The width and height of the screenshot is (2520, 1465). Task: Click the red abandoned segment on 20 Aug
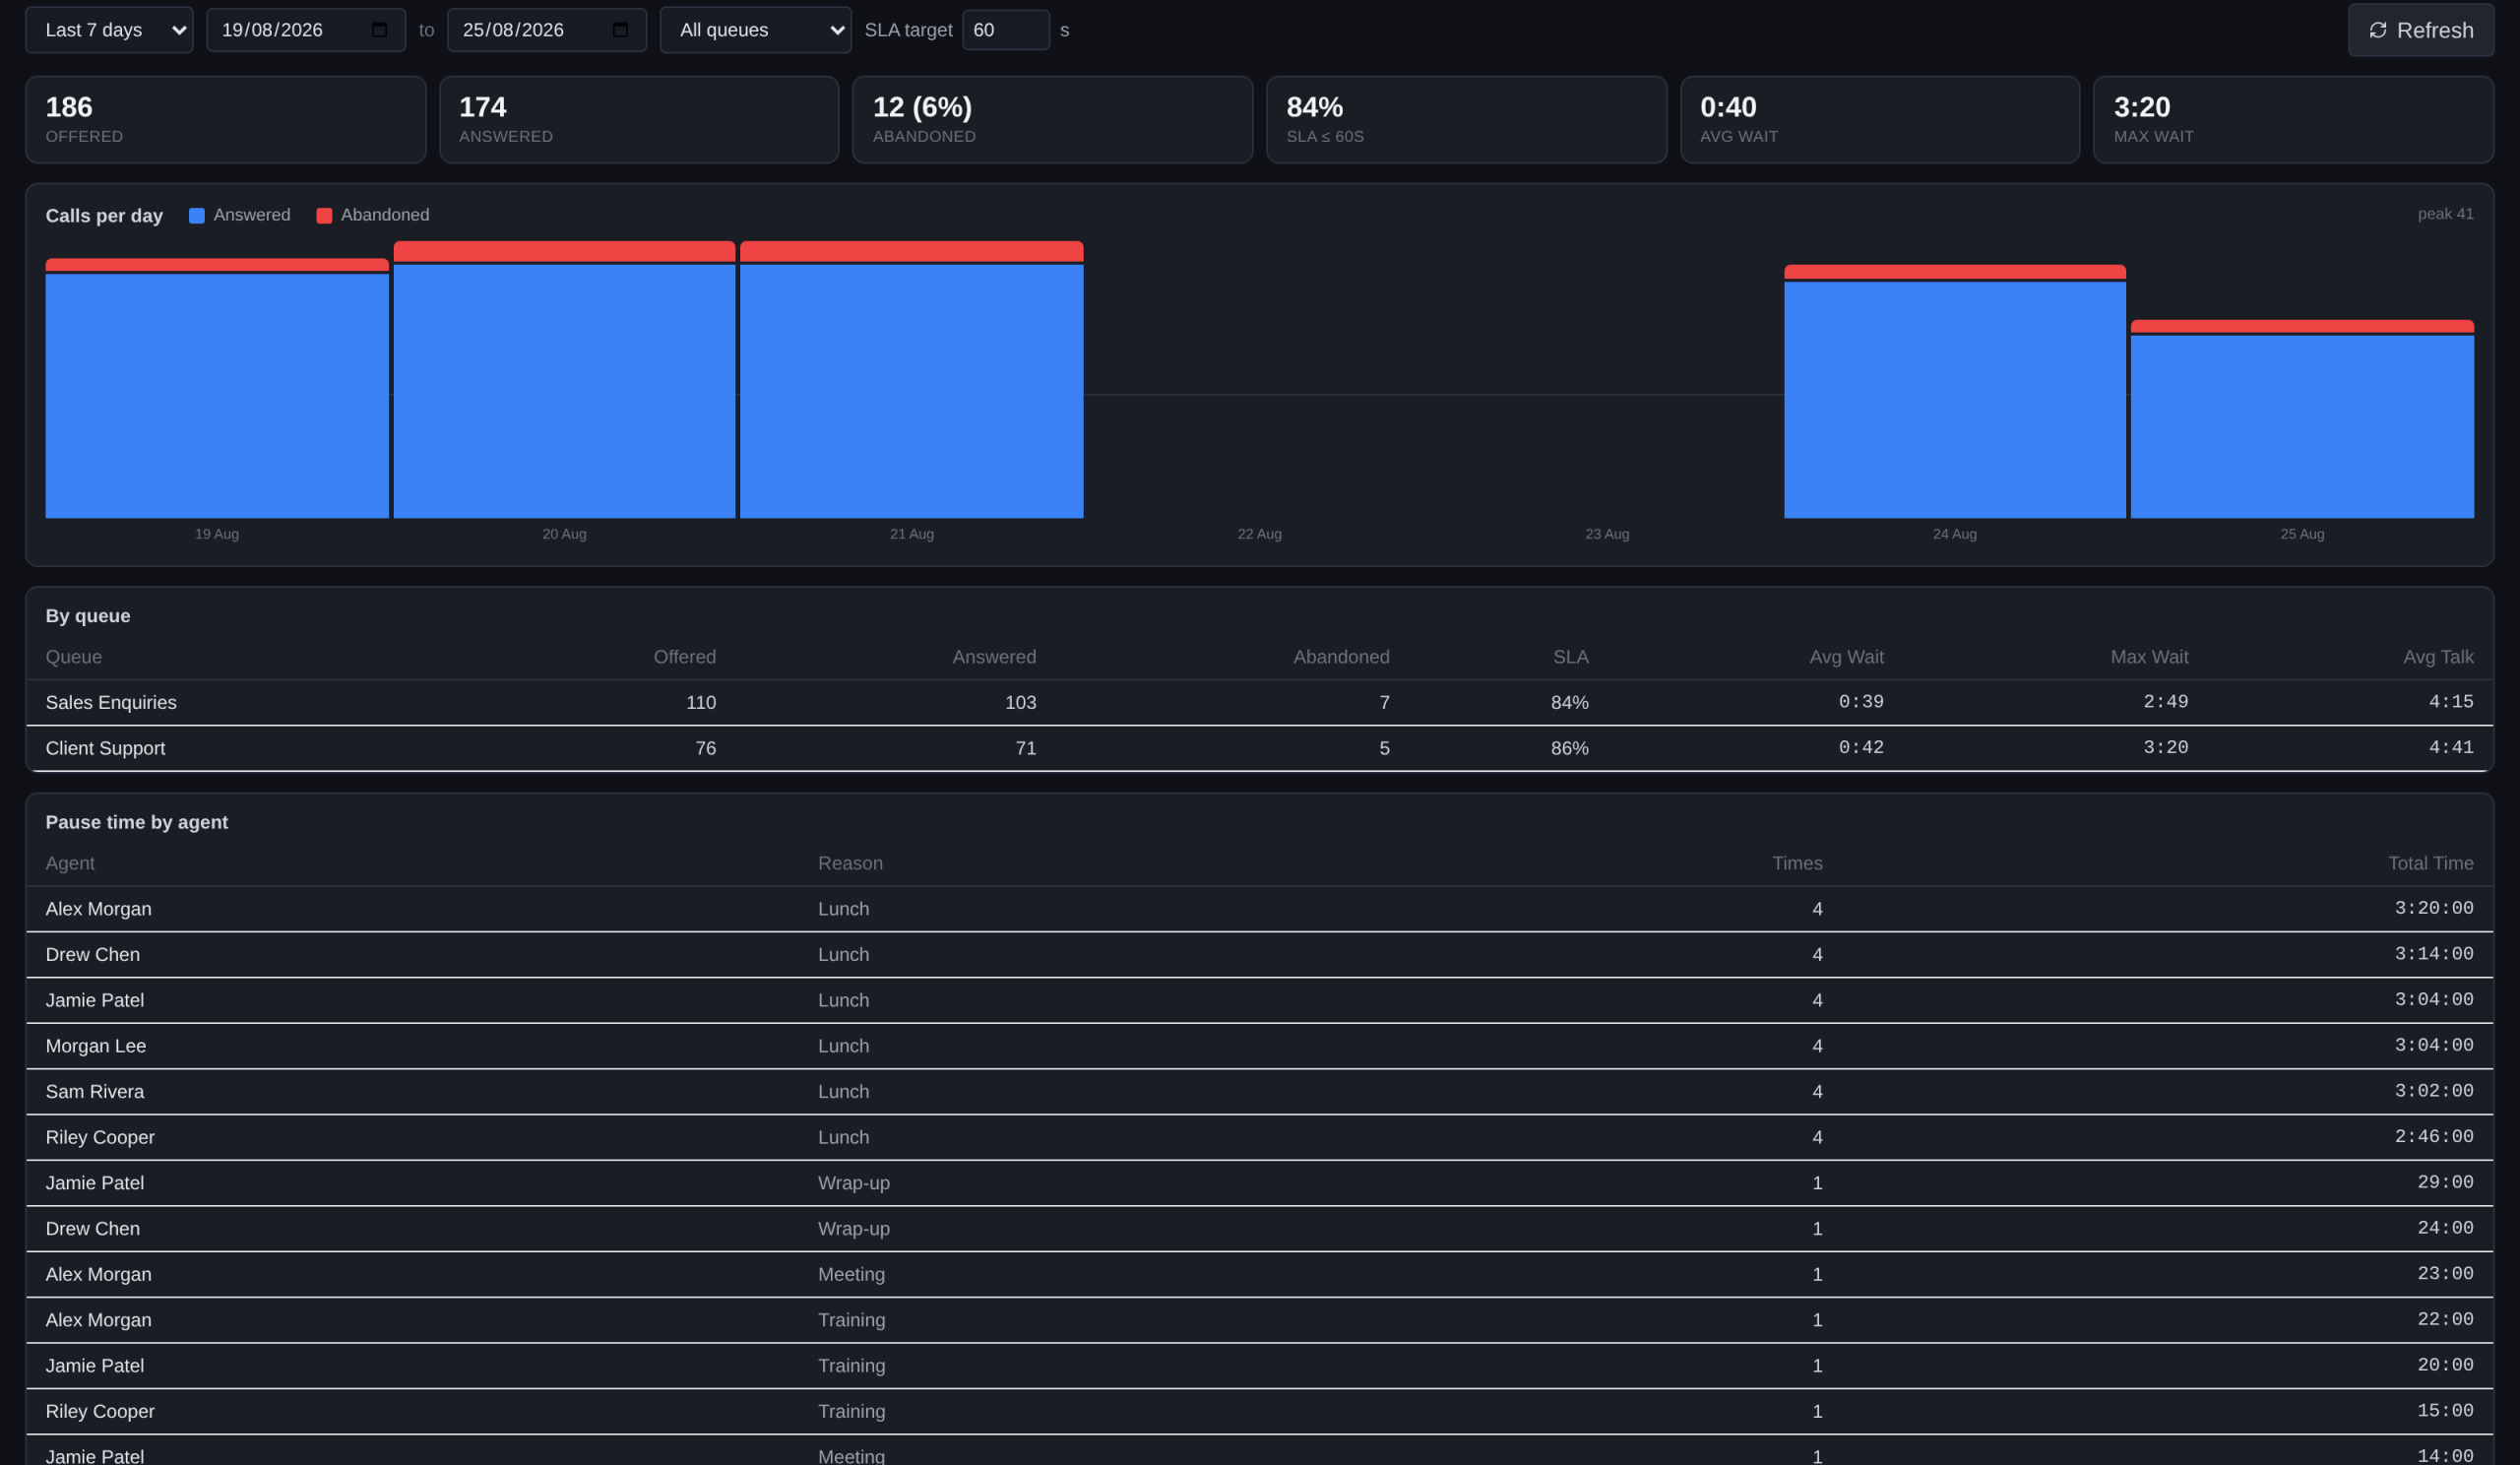click(564, 251)
